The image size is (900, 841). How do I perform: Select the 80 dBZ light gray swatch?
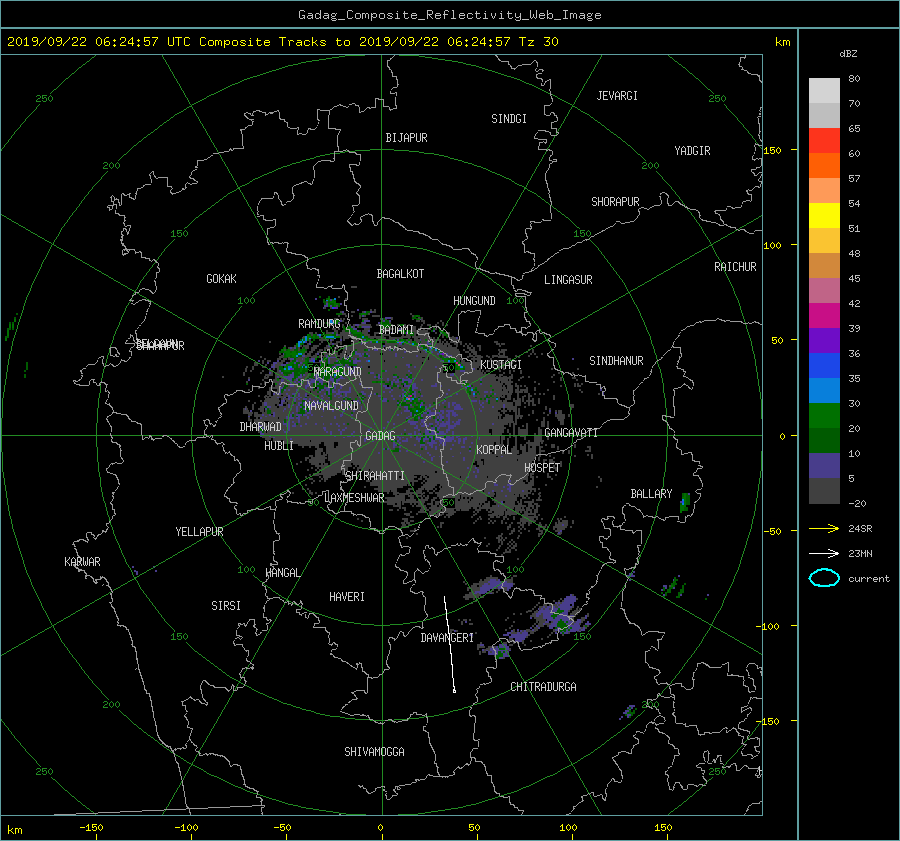tap(824, 91)
